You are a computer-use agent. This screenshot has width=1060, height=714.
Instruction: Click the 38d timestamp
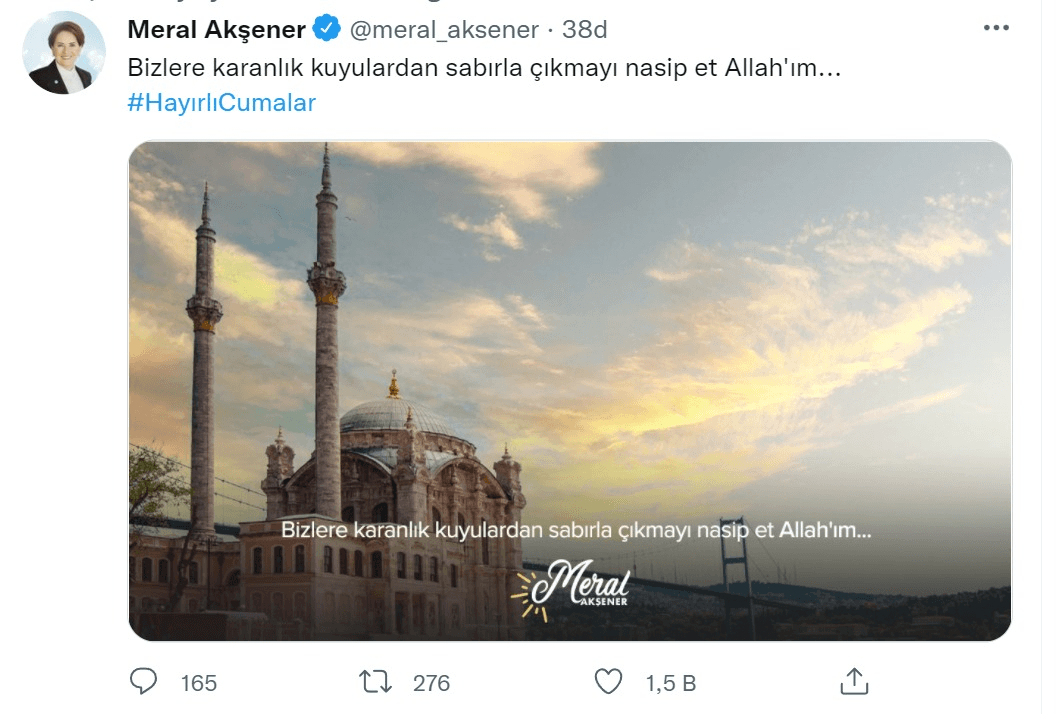(585, 30)
